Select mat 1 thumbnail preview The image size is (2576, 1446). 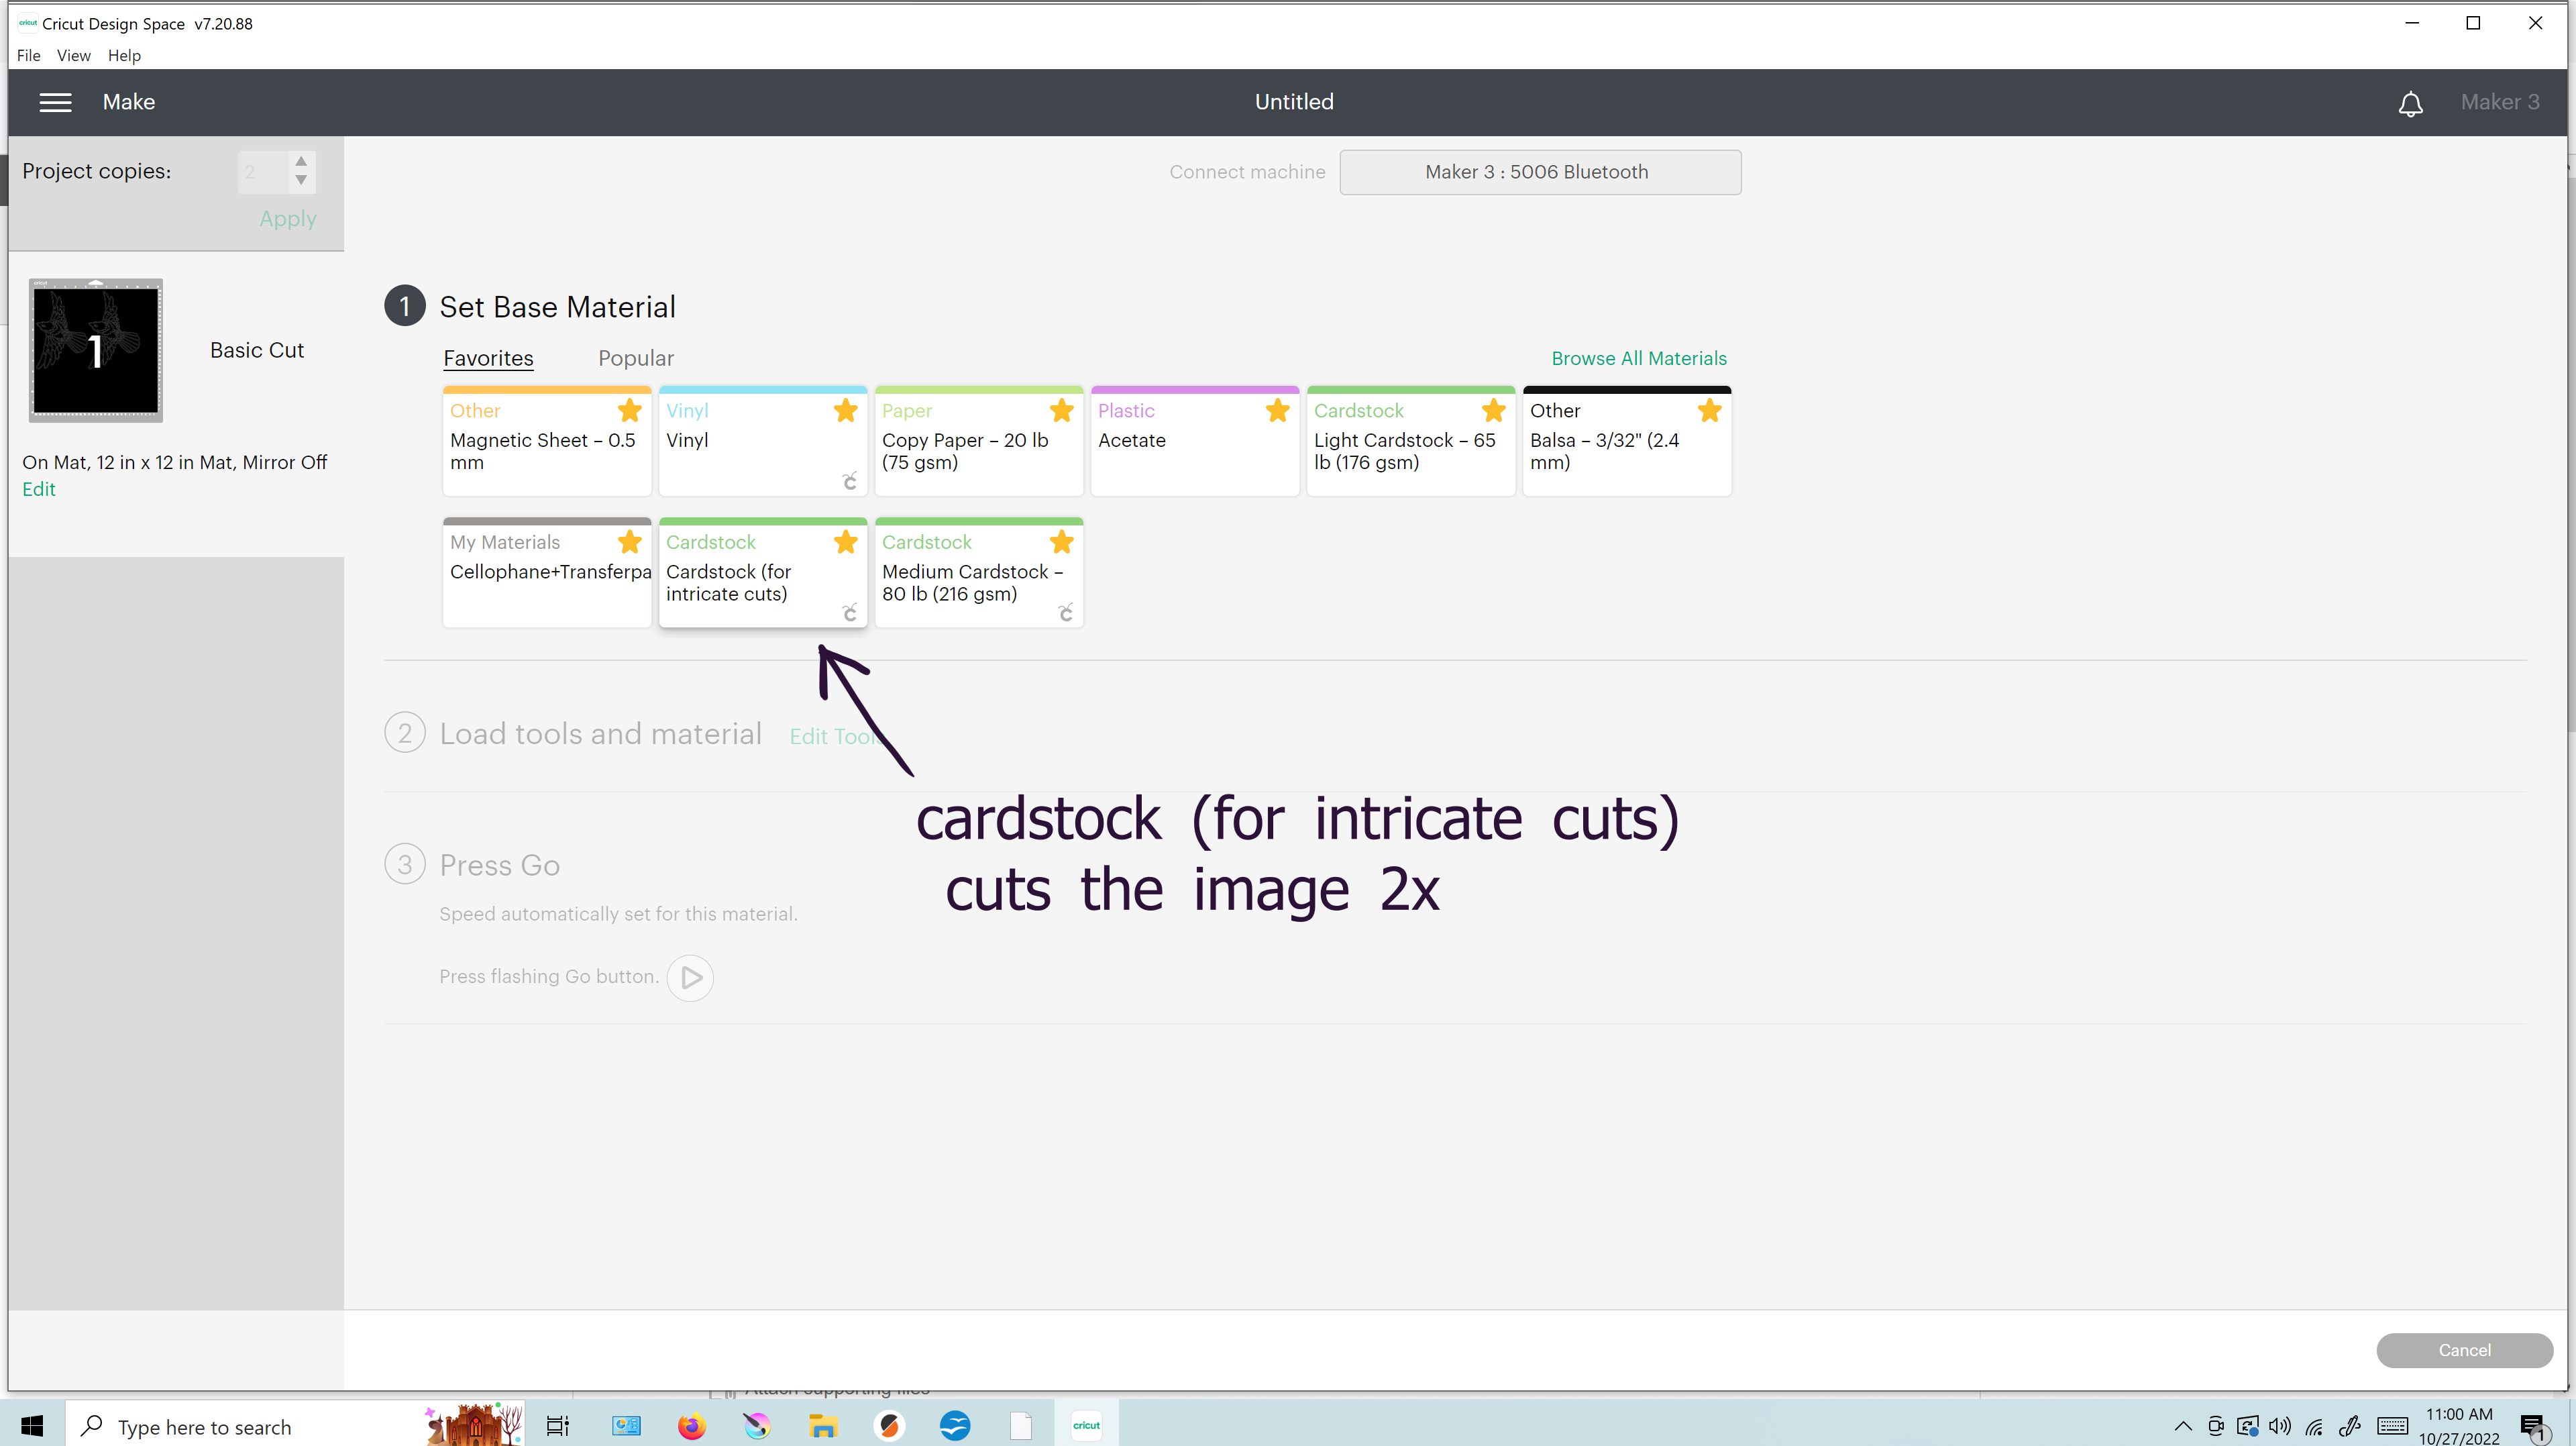[96, 350]
